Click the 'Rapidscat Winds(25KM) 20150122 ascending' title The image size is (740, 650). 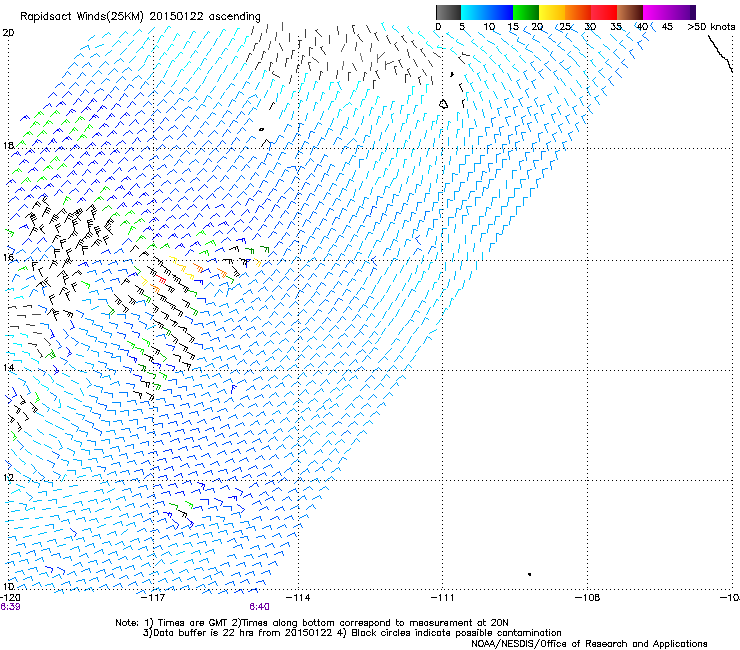tap(140, 17)
